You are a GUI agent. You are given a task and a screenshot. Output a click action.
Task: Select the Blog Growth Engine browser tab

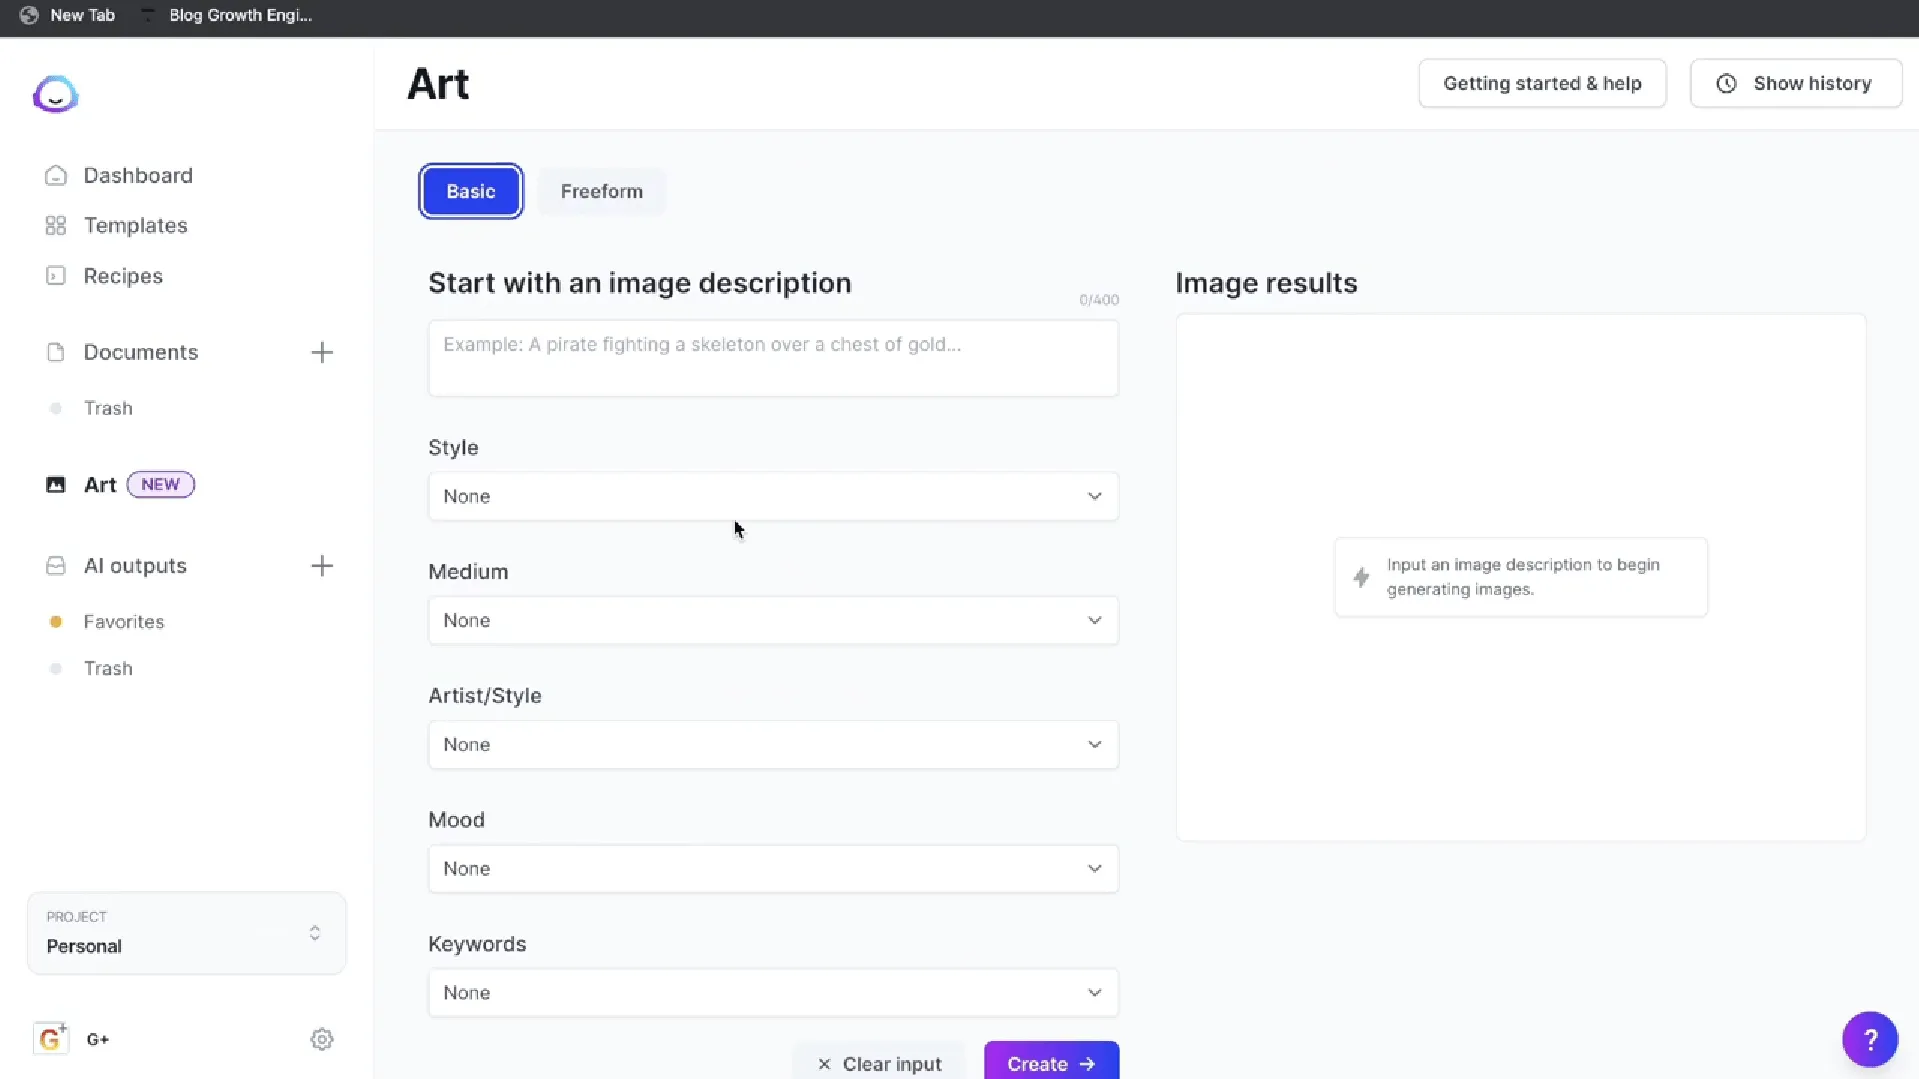click(226, 15)
